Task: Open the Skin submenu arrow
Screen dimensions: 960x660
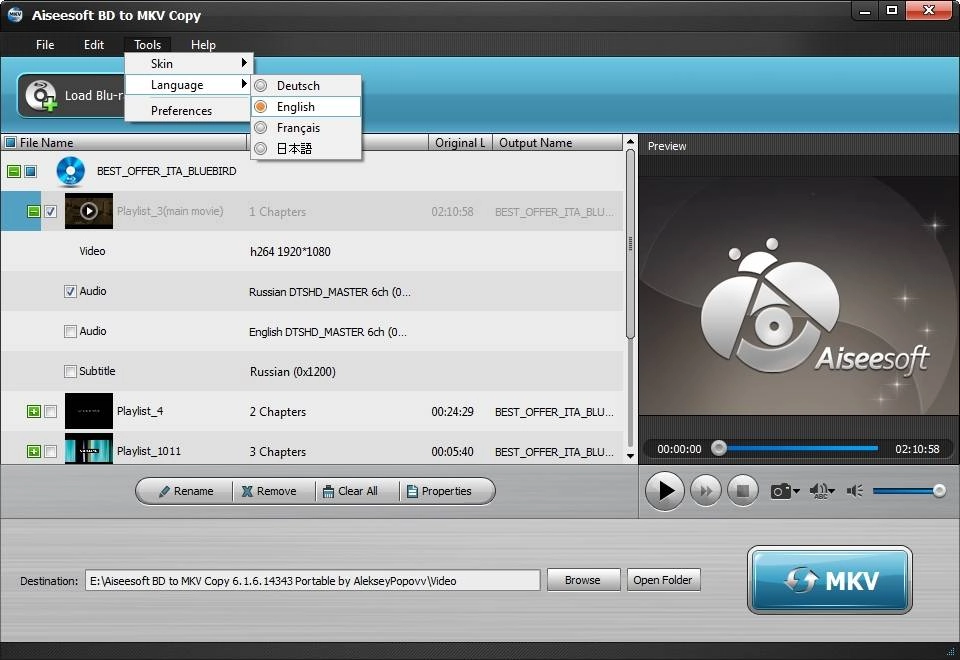Action: click(244, 63)
